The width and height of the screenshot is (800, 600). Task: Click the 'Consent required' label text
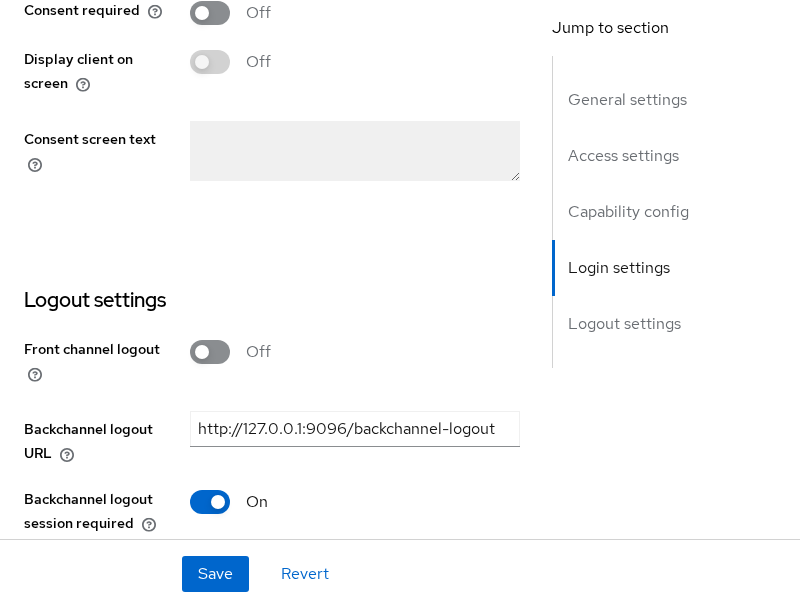[x=82, y=11]
